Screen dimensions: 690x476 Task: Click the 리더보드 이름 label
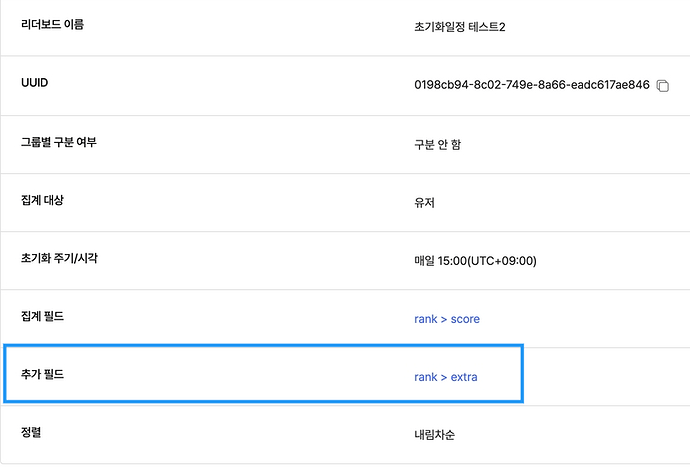(52, 24)
